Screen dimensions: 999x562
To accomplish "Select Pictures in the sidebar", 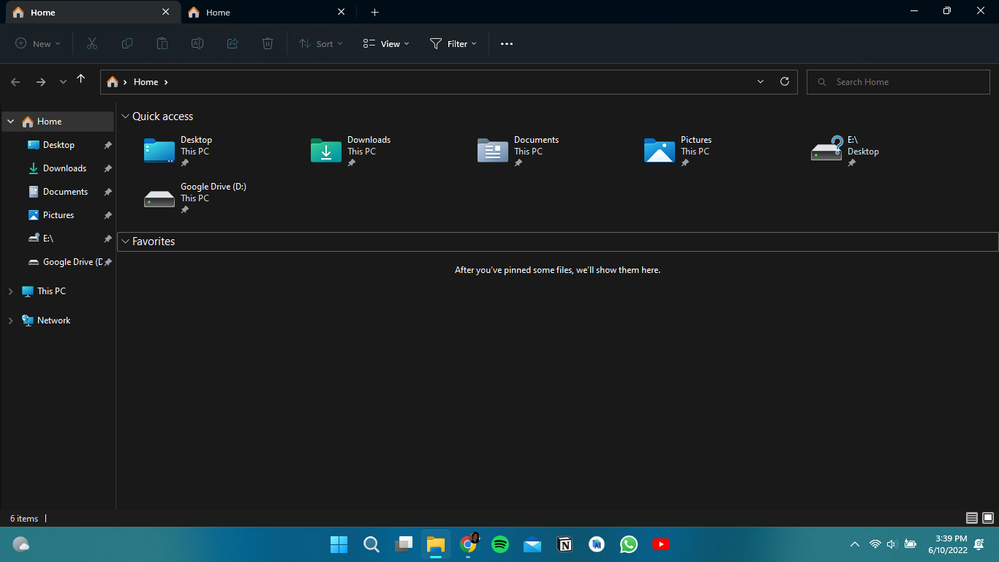I will [x=59, y=215].
